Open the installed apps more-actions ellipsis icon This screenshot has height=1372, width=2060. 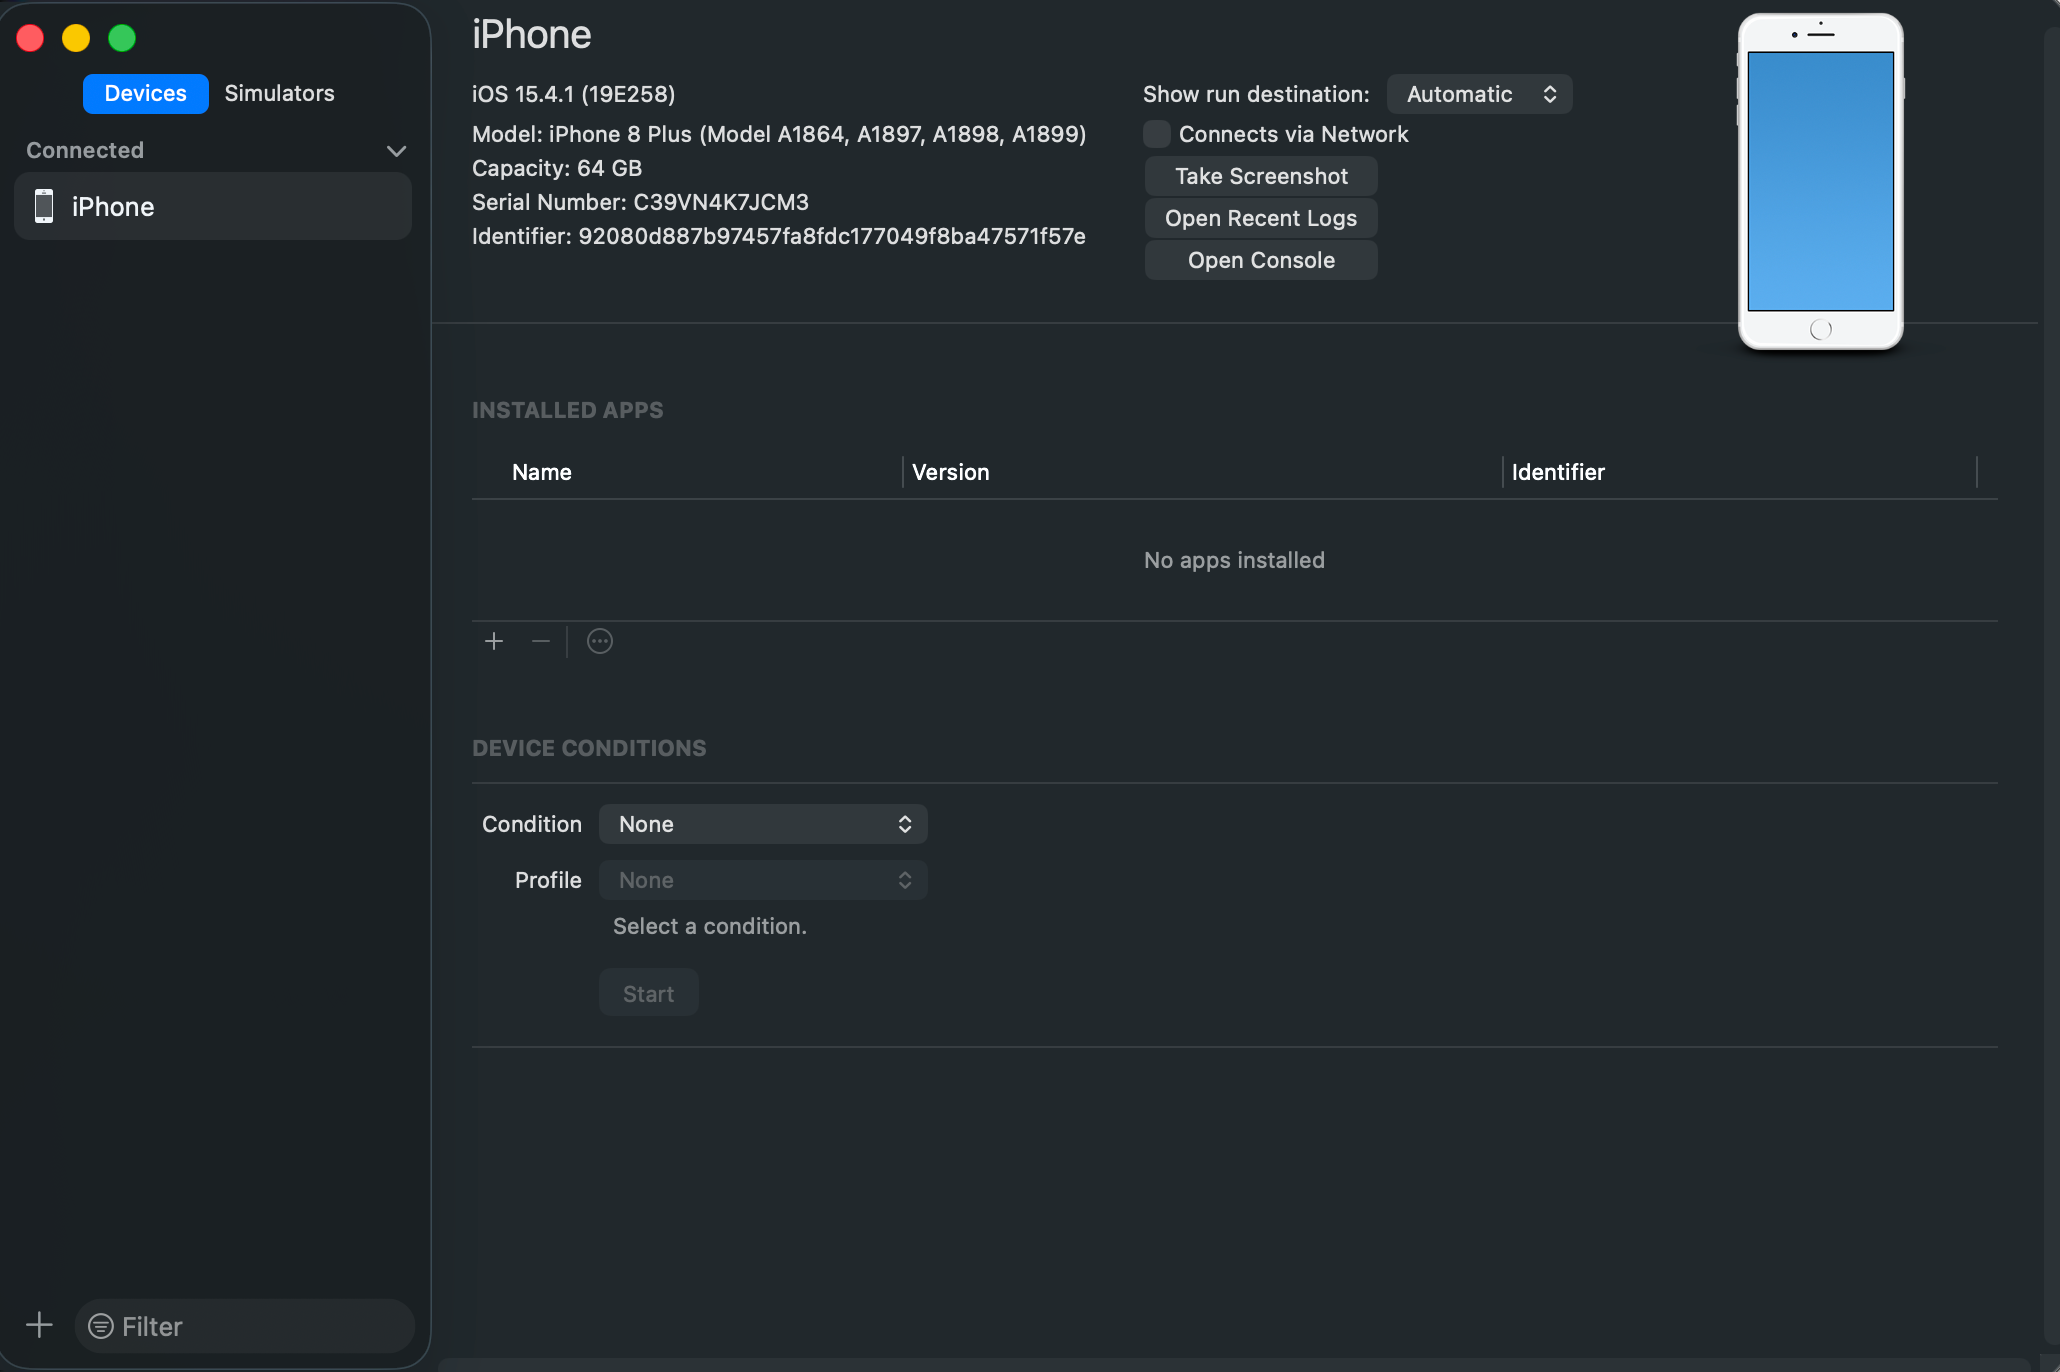[x=600, y=641]
